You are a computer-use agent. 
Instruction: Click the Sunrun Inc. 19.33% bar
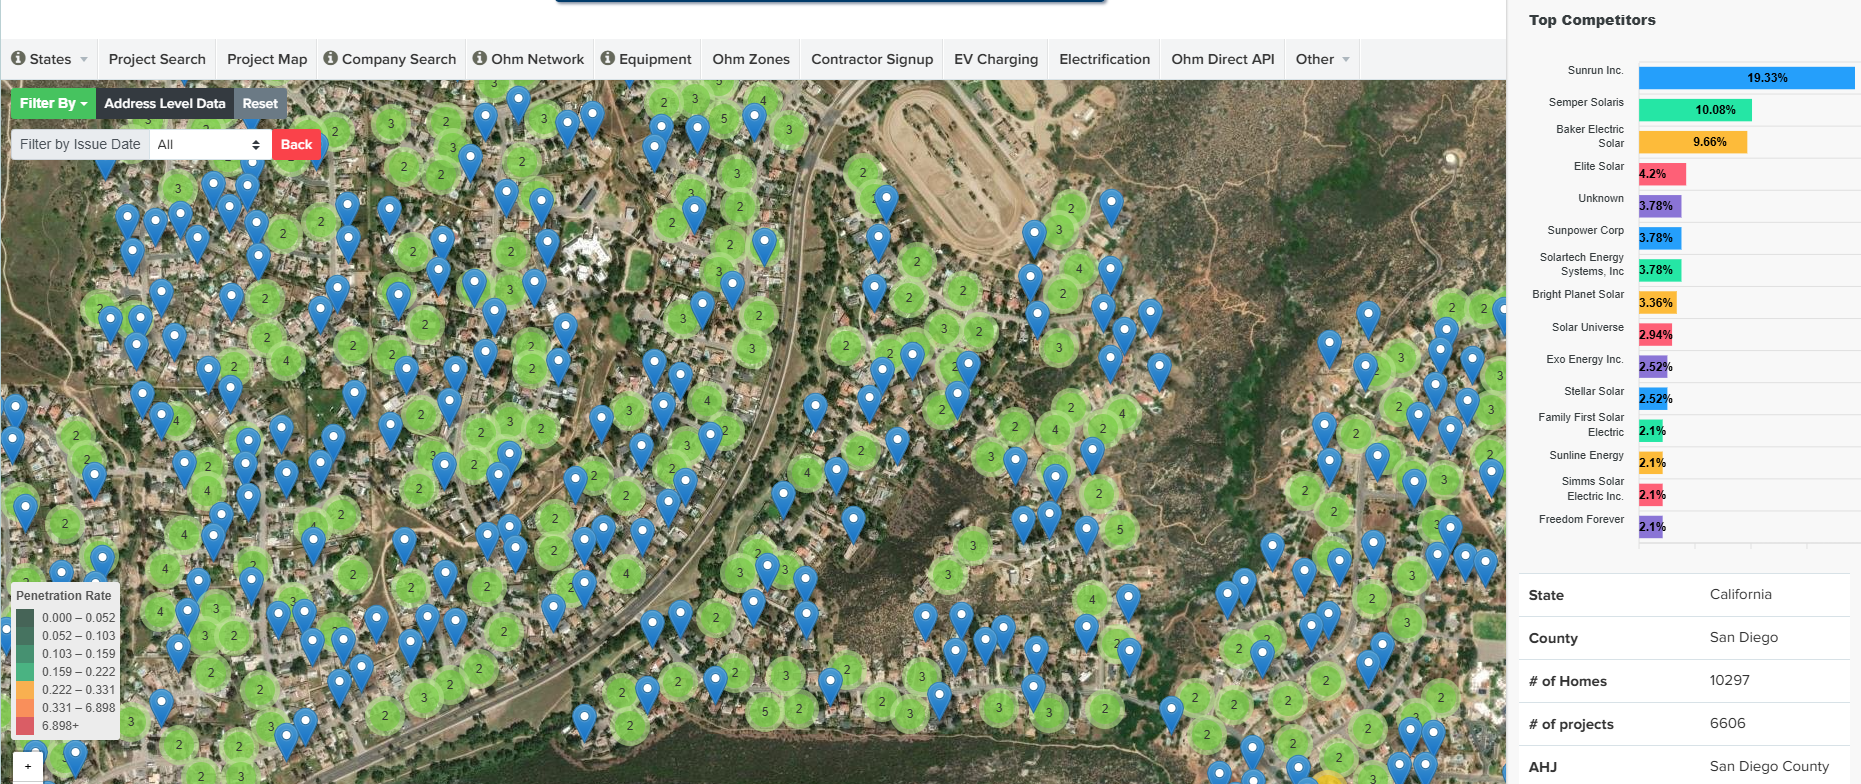click(x=1746, y=78)
